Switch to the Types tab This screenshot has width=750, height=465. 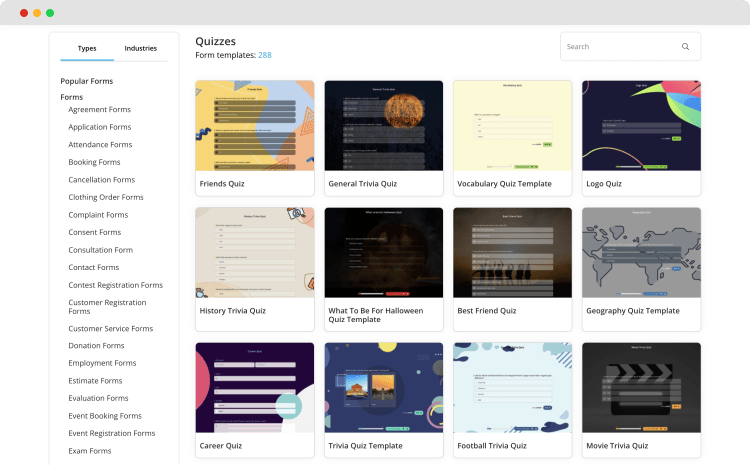coord(87,48)
